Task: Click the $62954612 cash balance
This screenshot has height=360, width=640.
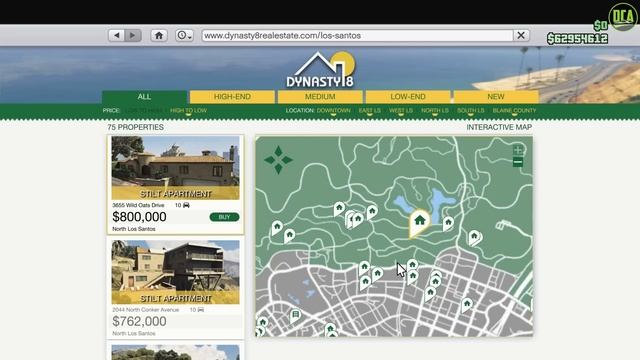Action: pyautogui.click(x=578, y=39)
